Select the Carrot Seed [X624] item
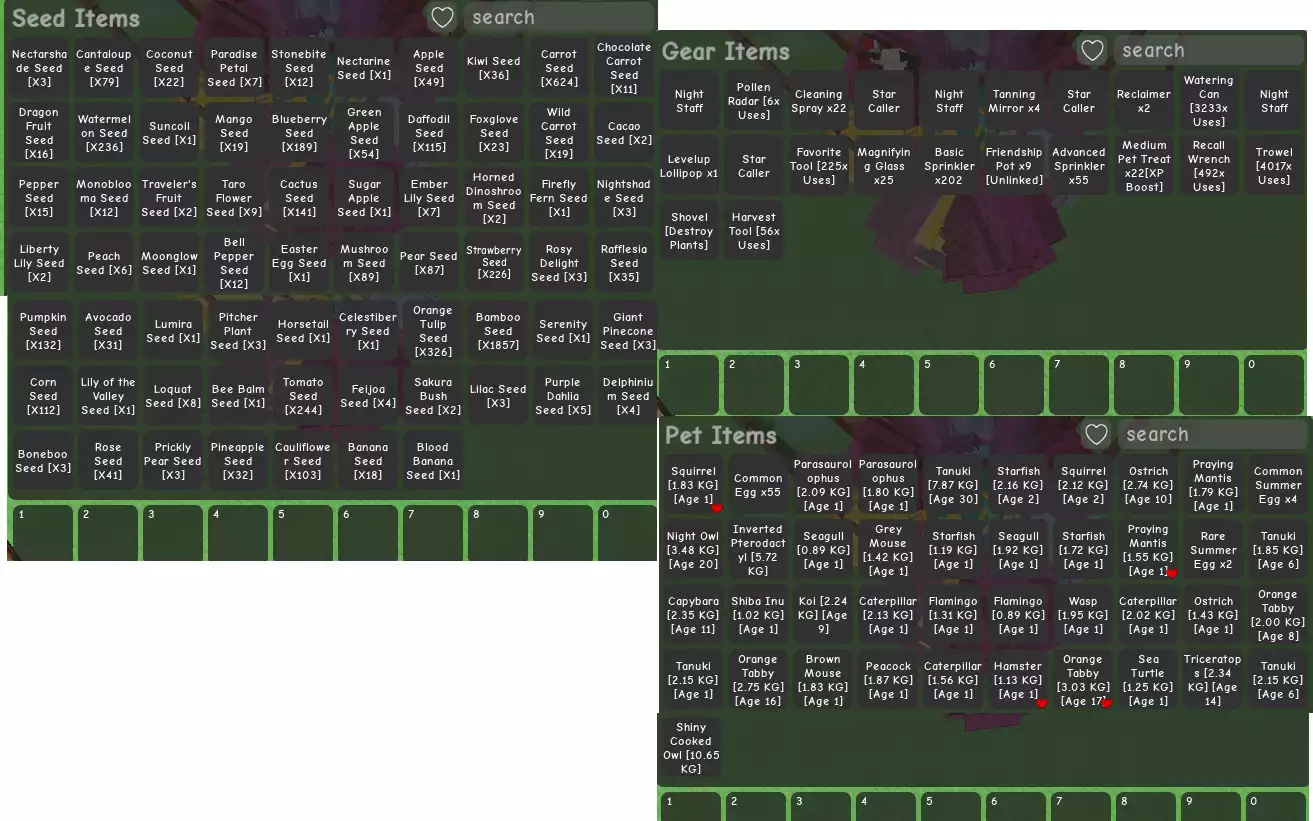Screen dimensions: 1313x821 (x=559, y=69)
